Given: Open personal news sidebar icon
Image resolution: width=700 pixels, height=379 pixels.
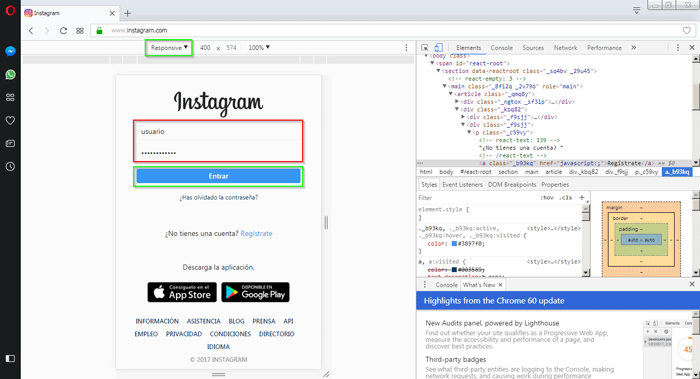Looking at the screenshot, I should [10, 143].
